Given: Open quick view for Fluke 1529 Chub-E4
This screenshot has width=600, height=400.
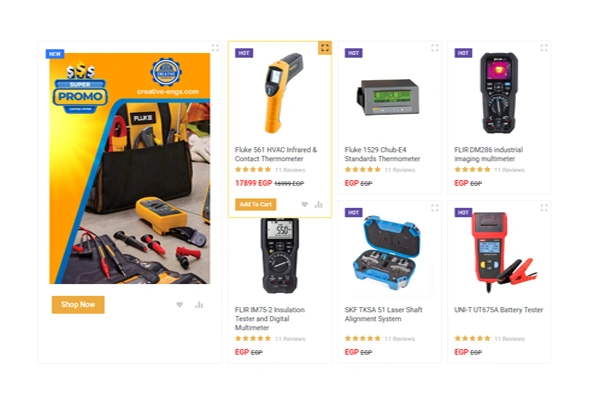Looking at the screenshot, I should point(435,47).
